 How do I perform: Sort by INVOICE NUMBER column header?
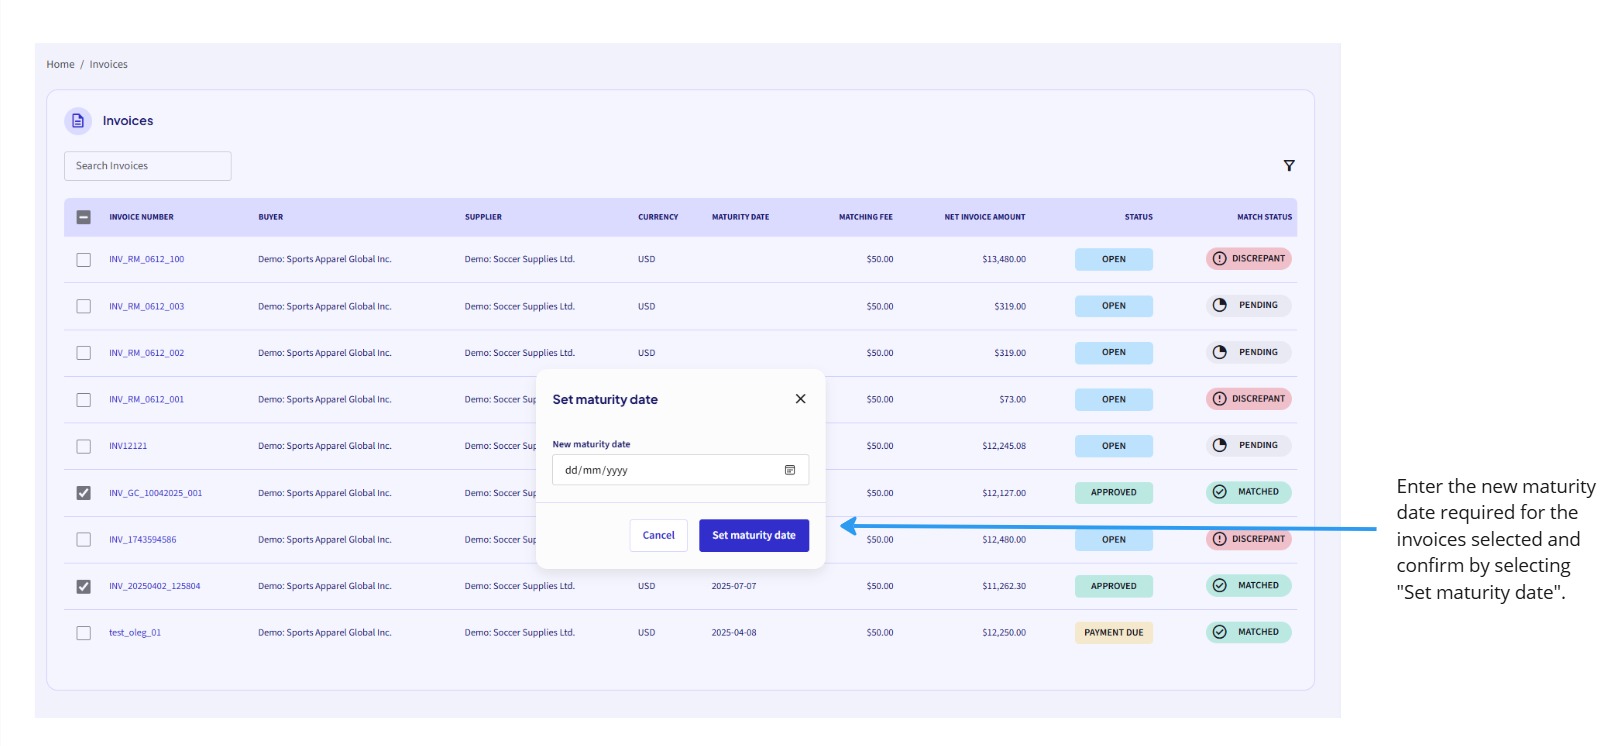click(141, 217)
